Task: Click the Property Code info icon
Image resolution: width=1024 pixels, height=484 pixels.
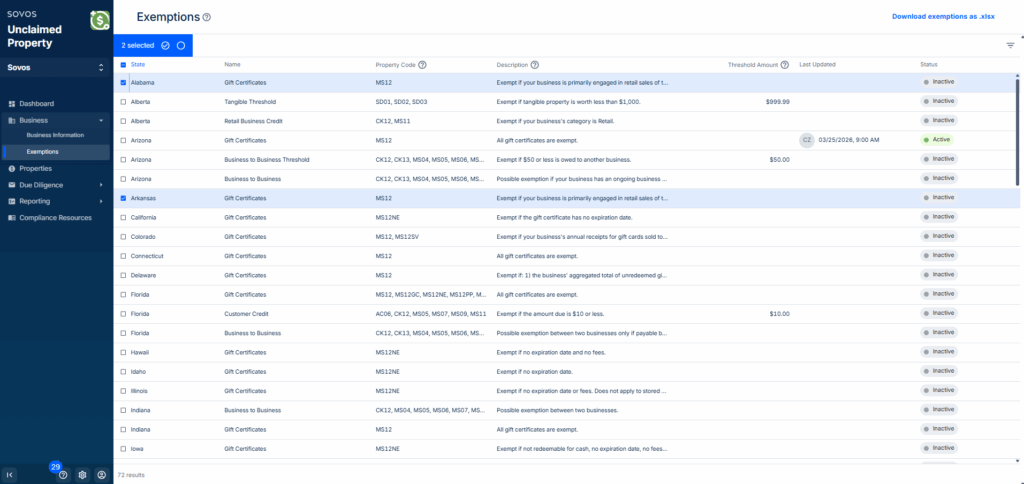Action: (423, 65)
